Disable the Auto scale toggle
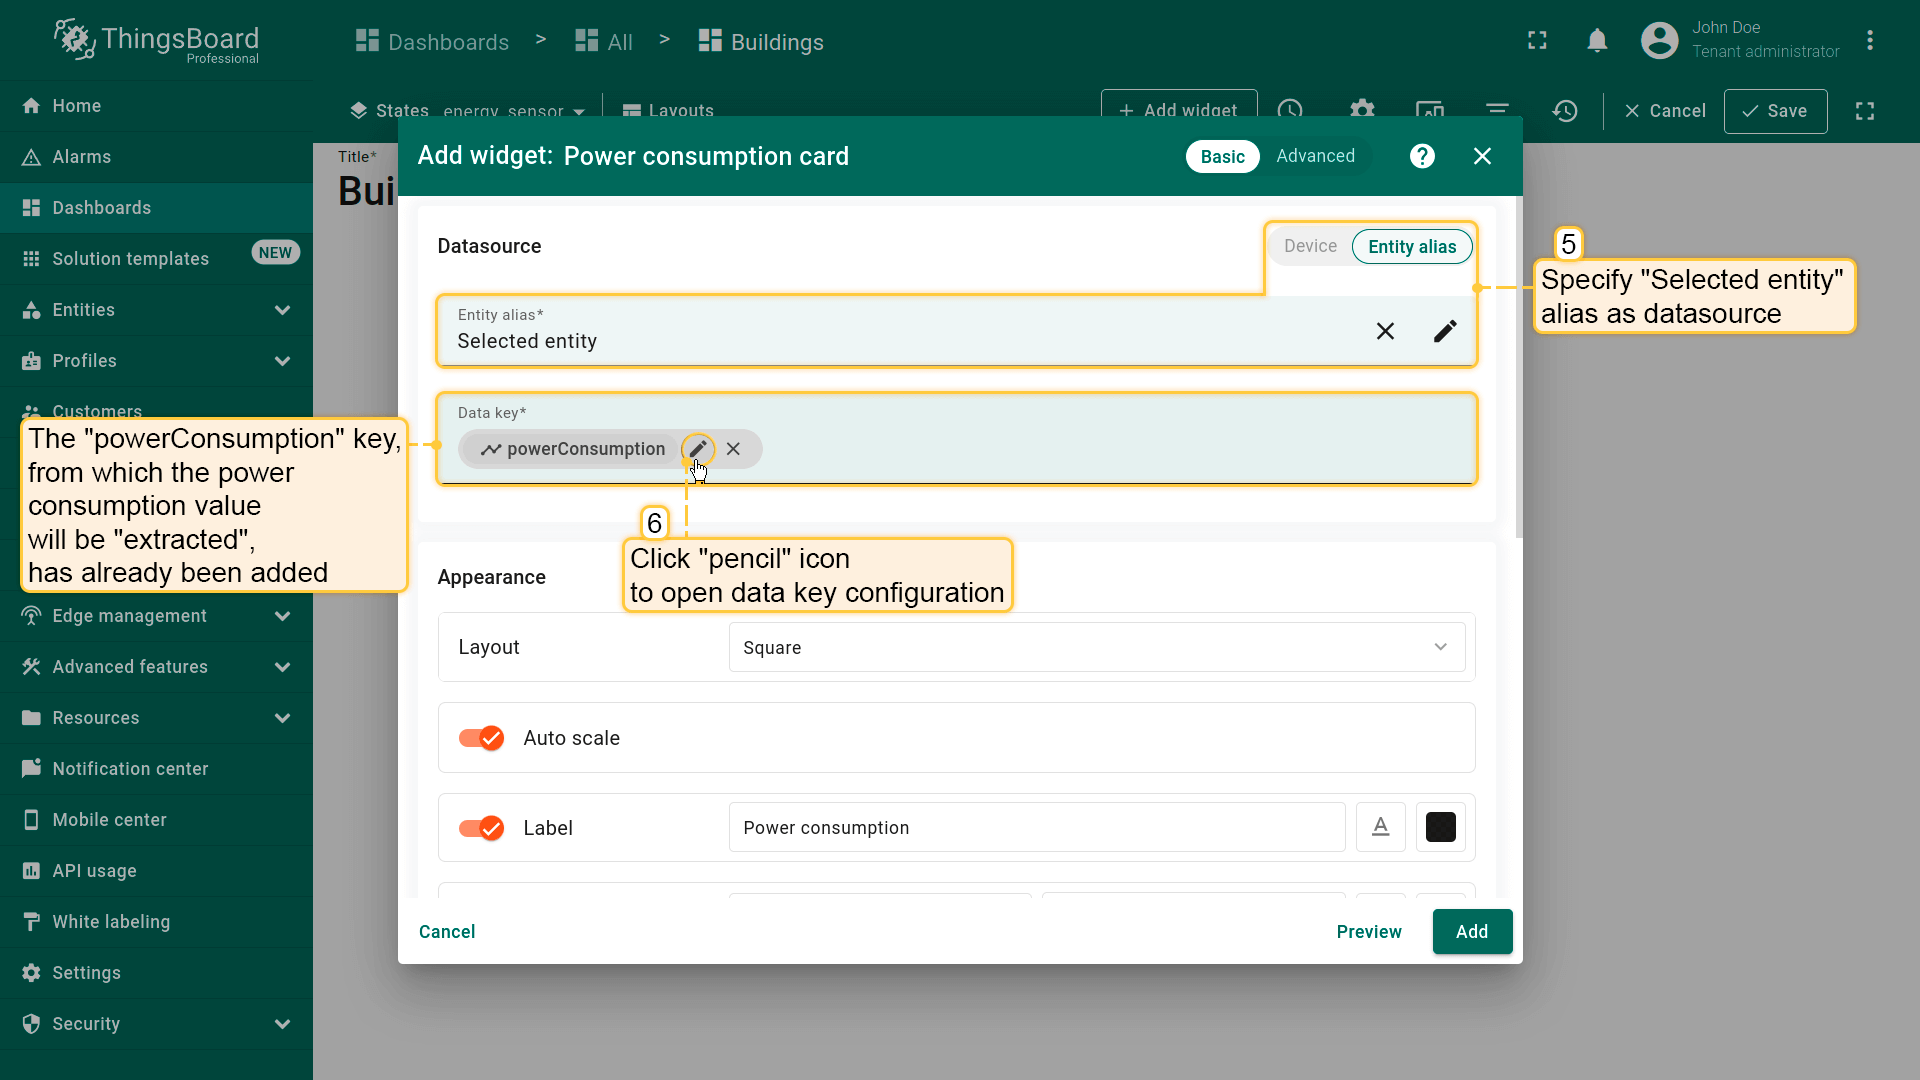The height and width of the screenshot is (1080, 1920). (481, 738)
